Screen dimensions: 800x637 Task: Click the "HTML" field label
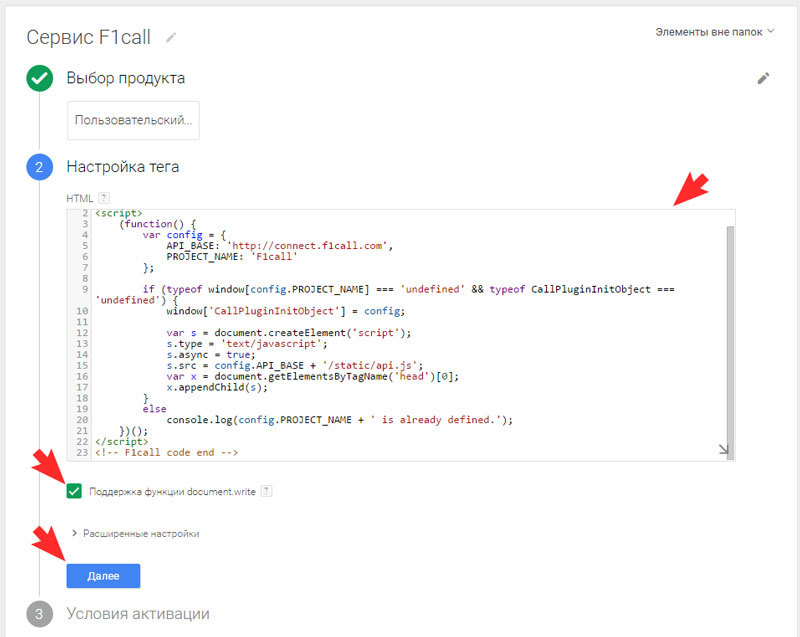80,198
